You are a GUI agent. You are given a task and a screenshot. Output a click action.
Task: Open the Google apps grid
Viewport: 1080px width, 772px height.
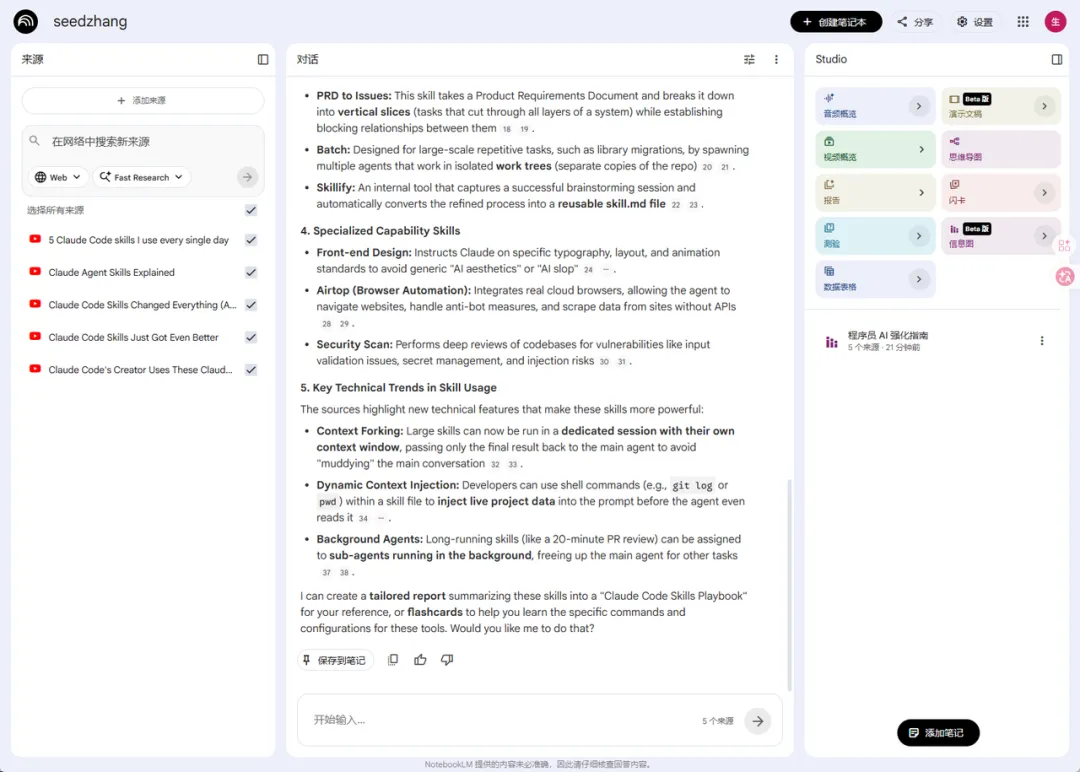click(x=1023, y=22)
